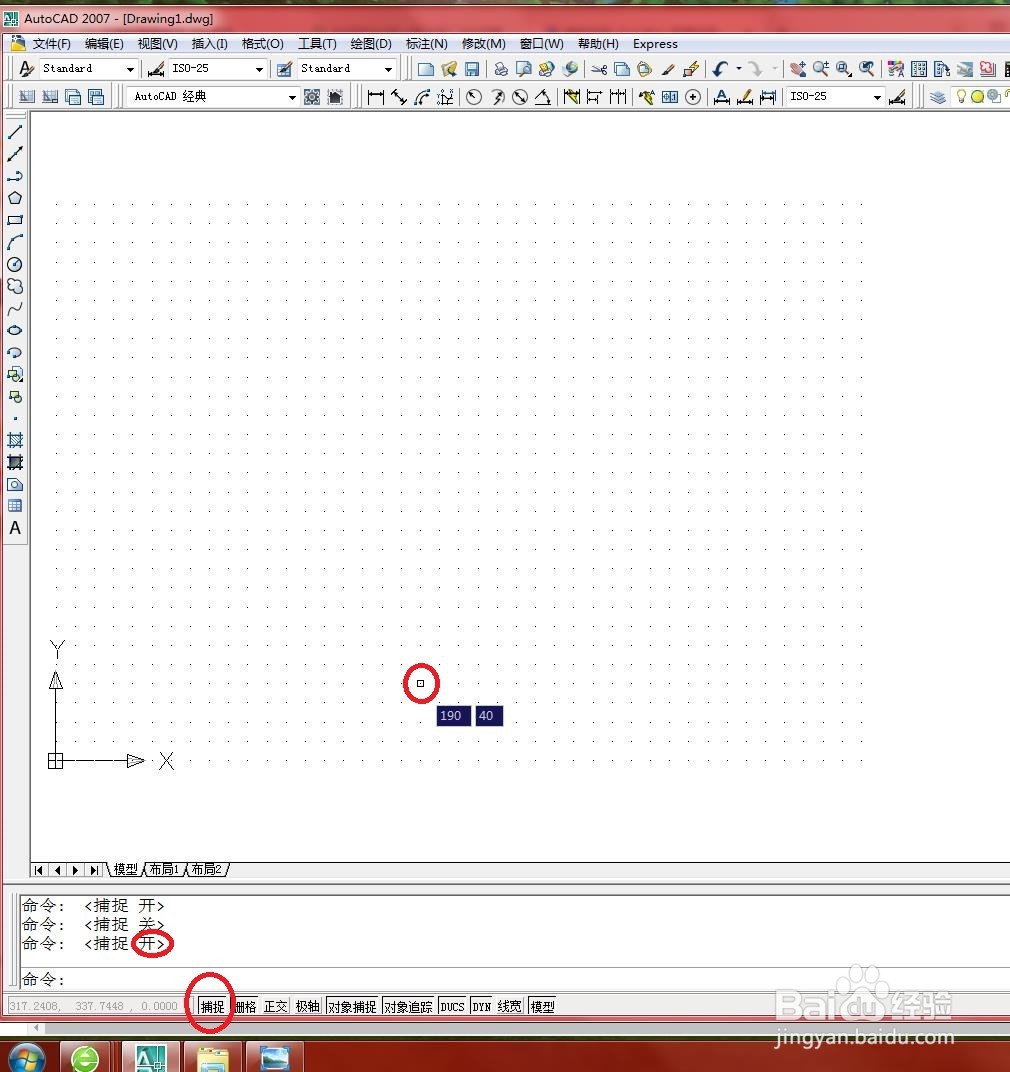This screenshot has height=1072, width=1010.
Task: Select the Ellipse draw tool
Action: [15, 330]
